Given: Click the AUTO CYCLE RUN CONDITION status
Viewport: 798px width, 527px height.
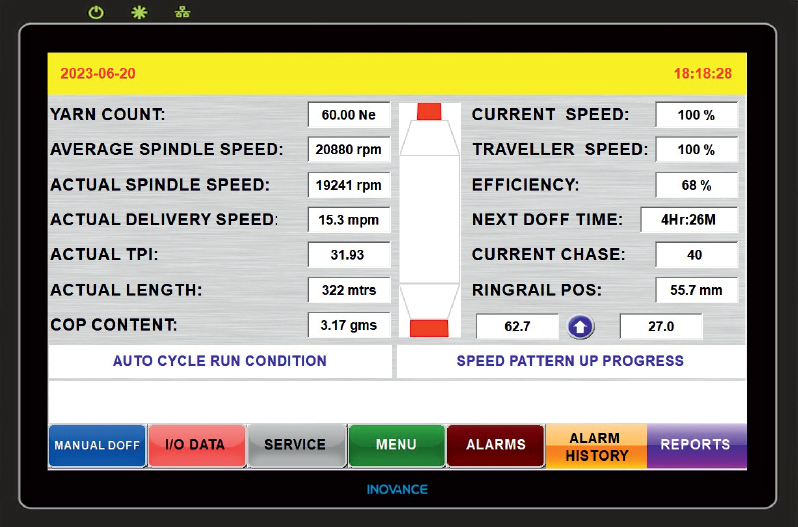Looking at the screenshot, I should point(220,361).
